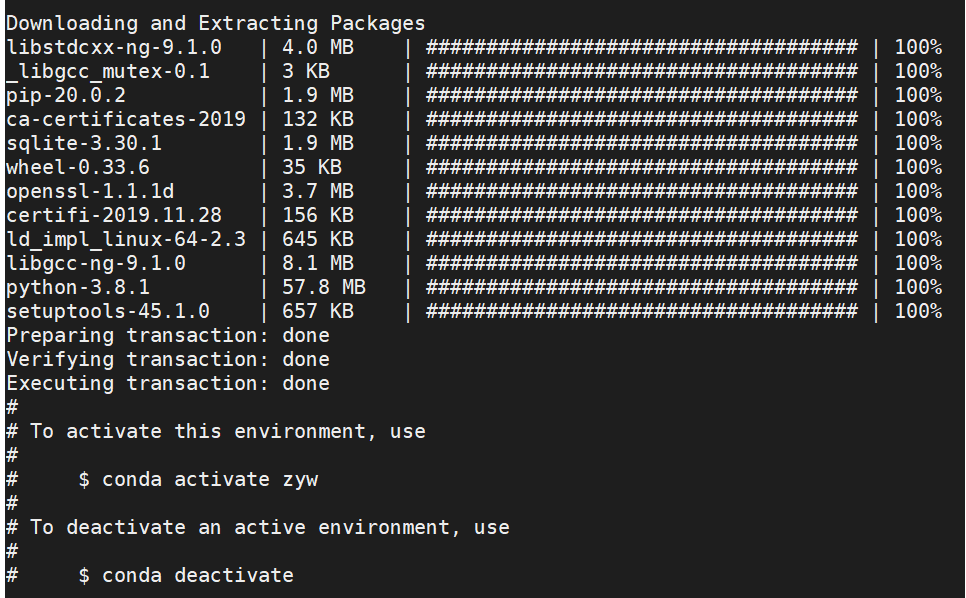Image resolution: width=966 pixels, height=598 pixels.
Task: Click the 57.8 MB size of python
Action: click(x=324, y=288)
